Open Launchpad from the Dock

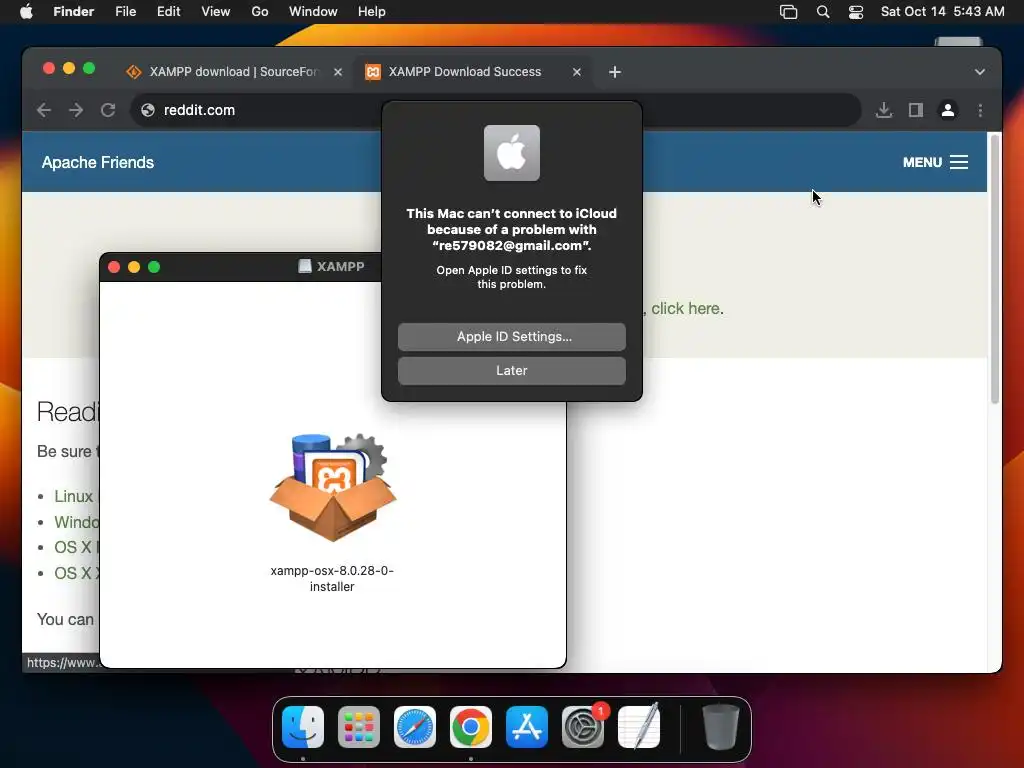[x=359, y=727]
